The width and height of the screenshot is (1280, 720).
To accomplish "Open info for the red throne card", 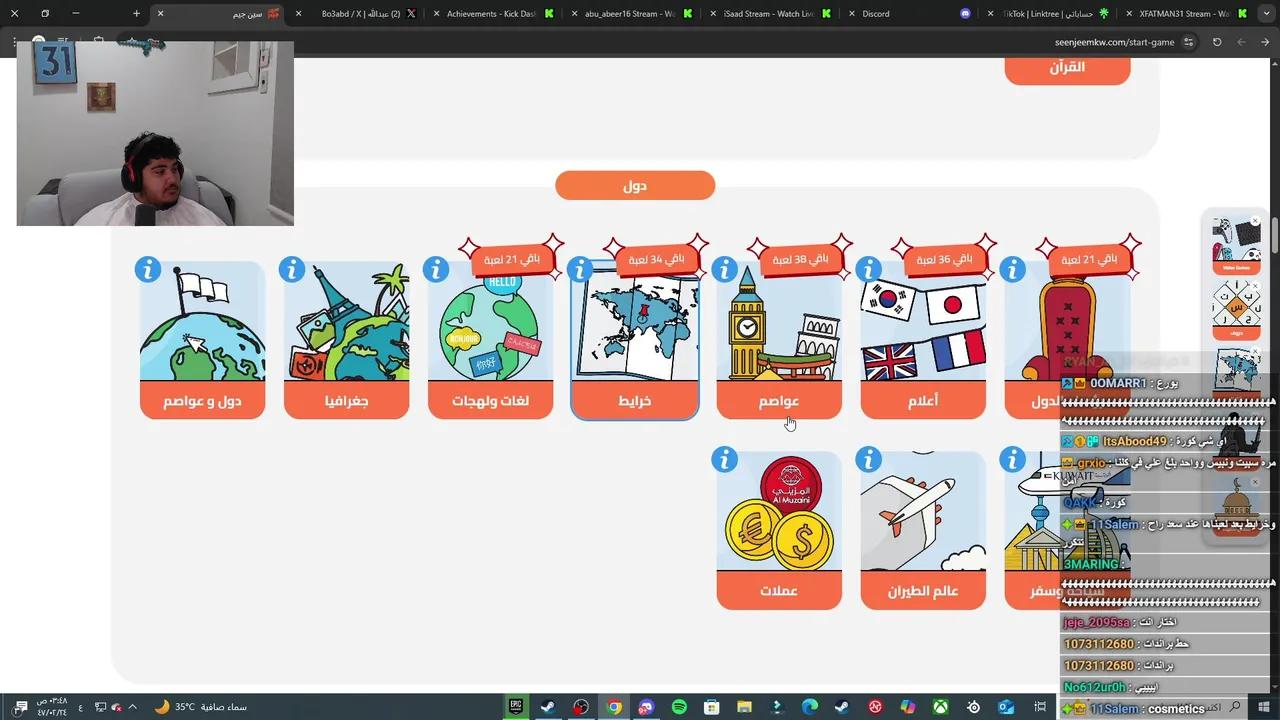I will pos(1012,270).
